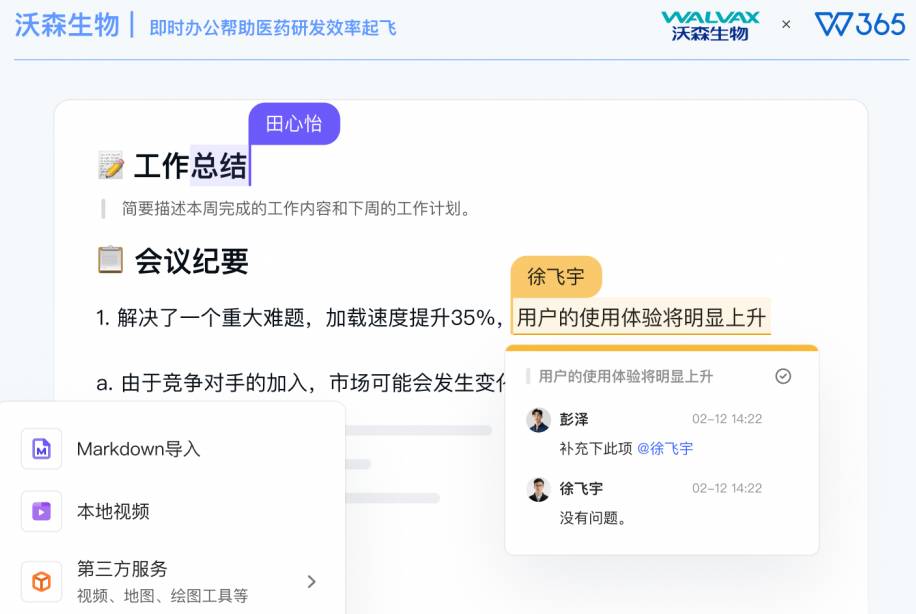This screenshot has width=916, height=614.
Task: Select the 本地视频 menu entry
Action: [172, 511]
